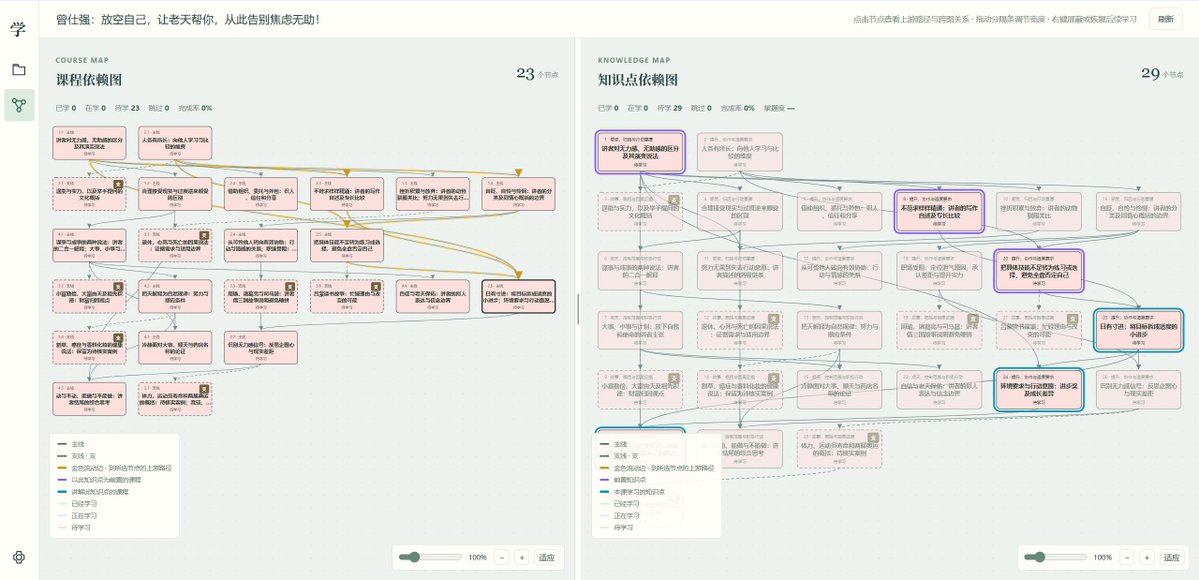The width and height of the screenshot is (1199, 580).
Task: Click the badge icon on knowledge map node 体力、运动员寿命
Action: pyautogui.click(x=872, y=437)
